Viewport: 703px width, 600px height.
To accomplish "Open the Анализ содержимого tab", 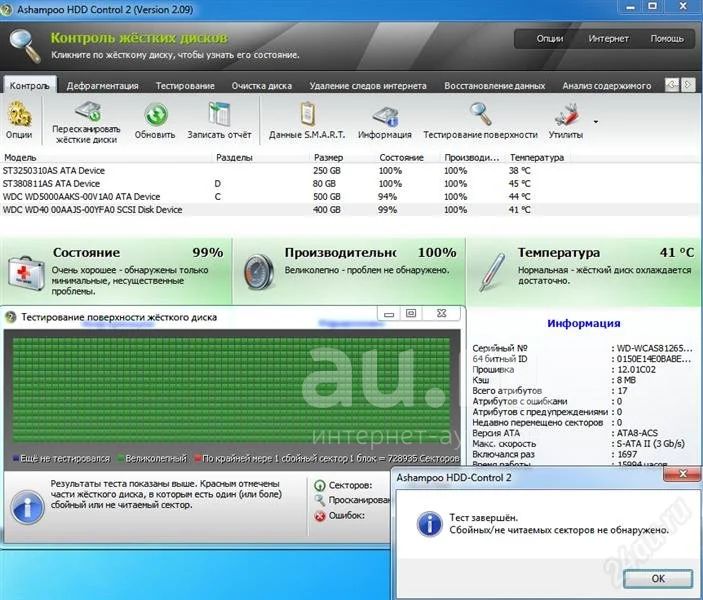I will pyautogui.click(x=607, y=86).
